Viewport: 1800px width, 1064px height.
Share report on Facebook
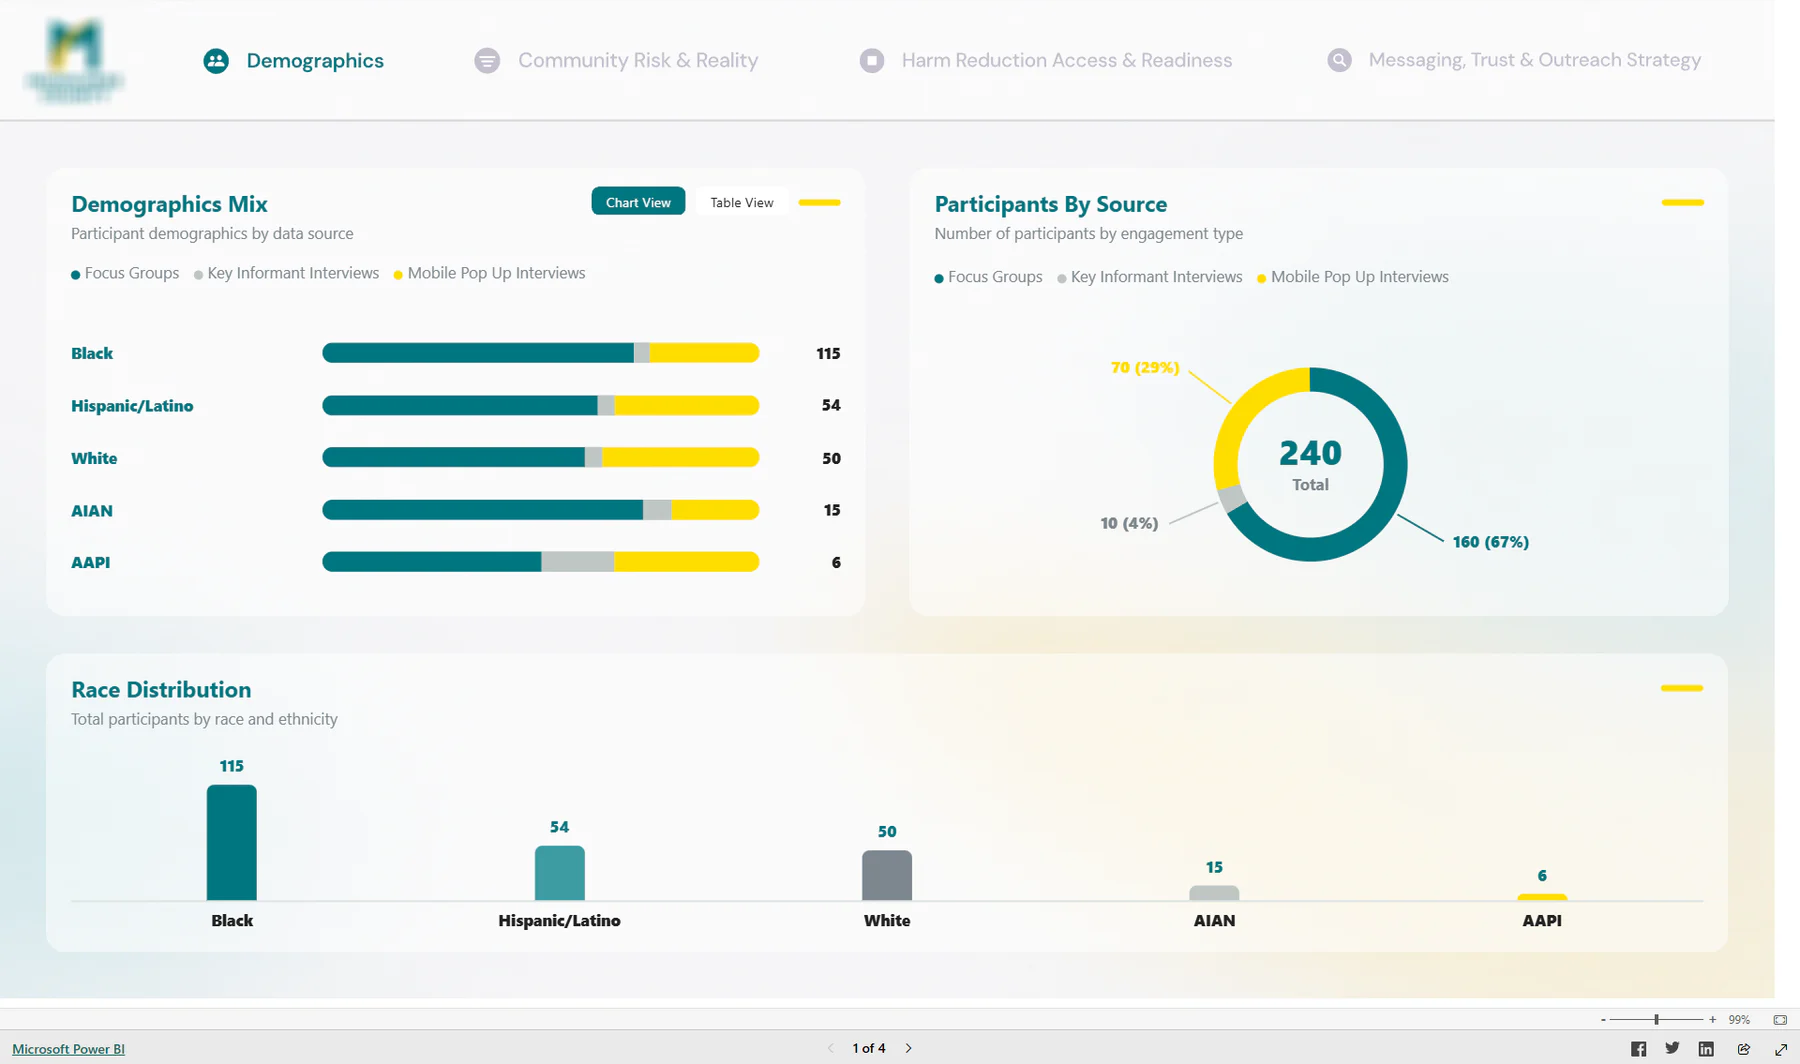(x=1638, y=1048)
